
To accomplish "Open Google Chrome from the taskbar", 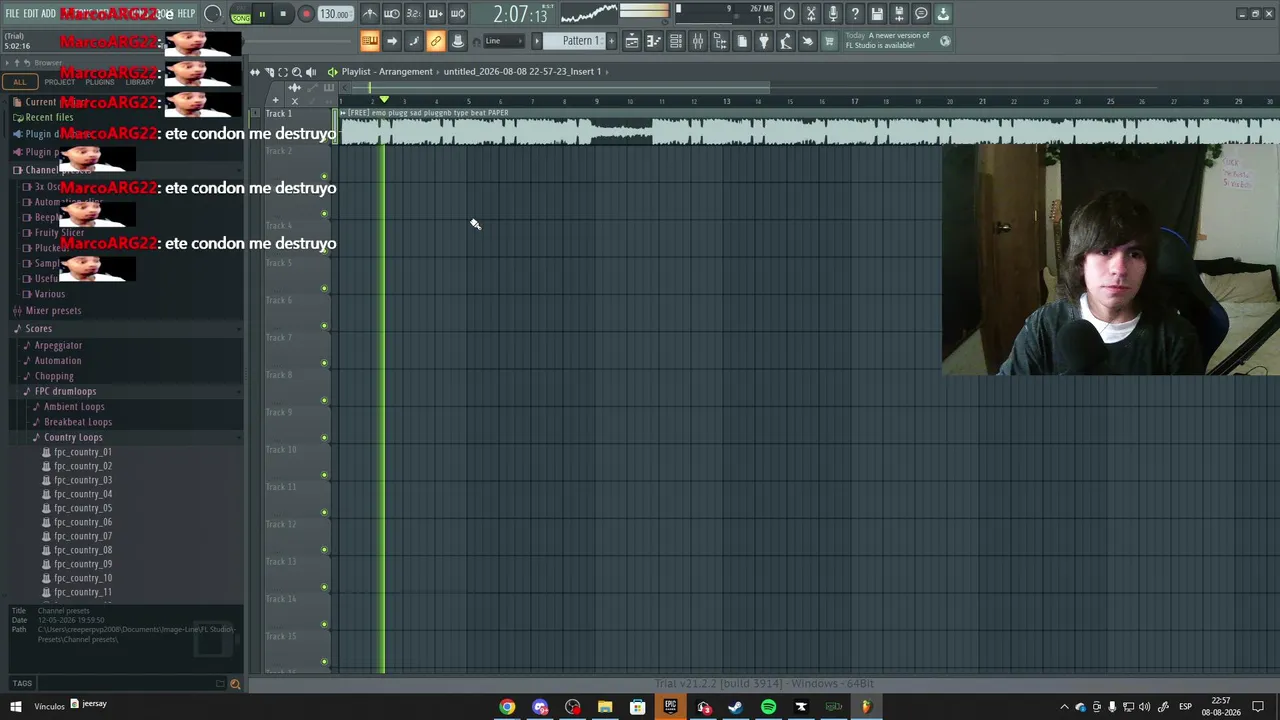I will [507, 708].
